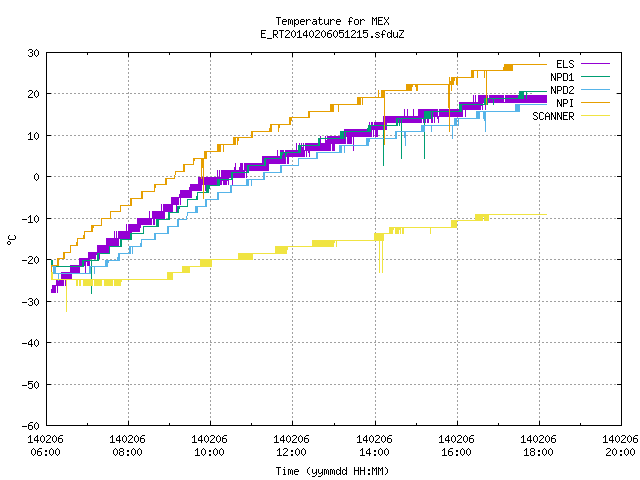The height and width of the screenshot is (480, 640).
Task: Click the y-axis value -20
Action: 31,260
